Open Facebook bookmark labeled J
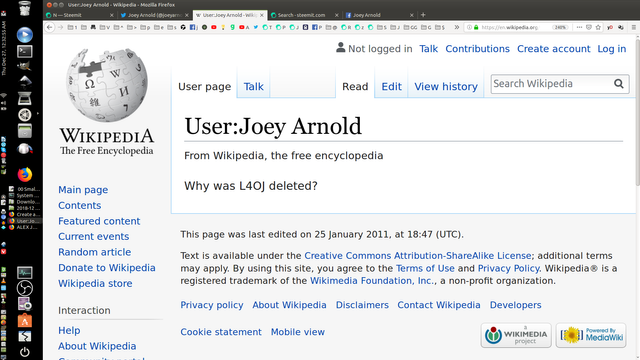The width and height of the screenshot is (640, 360). (194, 27)
